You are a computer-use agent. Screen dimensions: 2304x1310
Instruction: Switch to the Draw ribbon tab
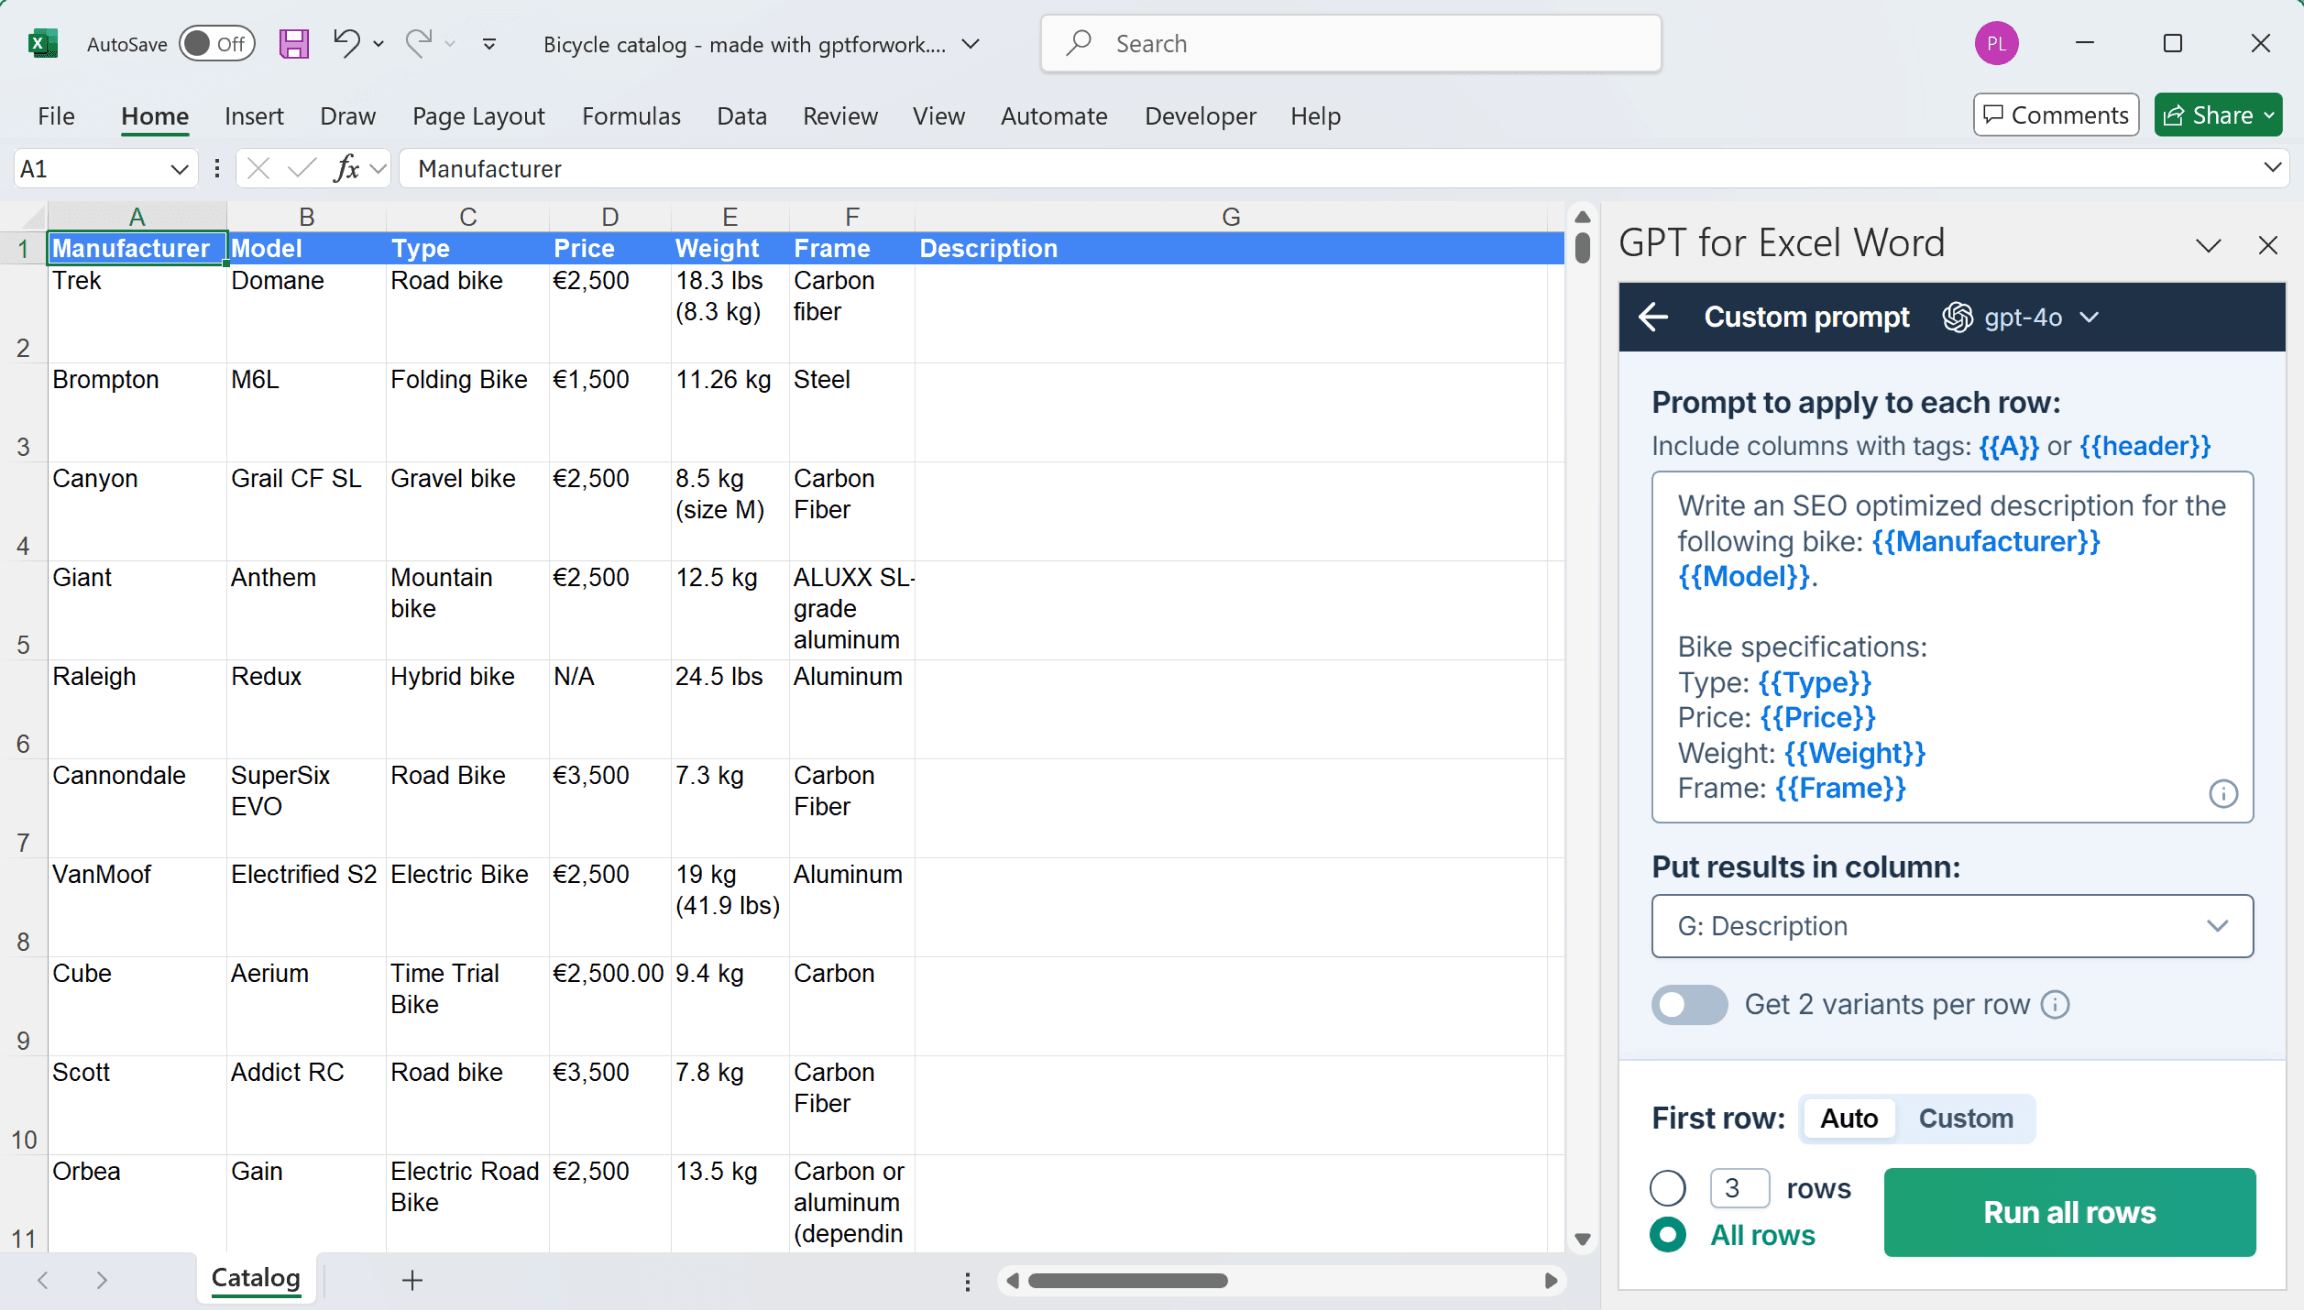pos(347,116)
